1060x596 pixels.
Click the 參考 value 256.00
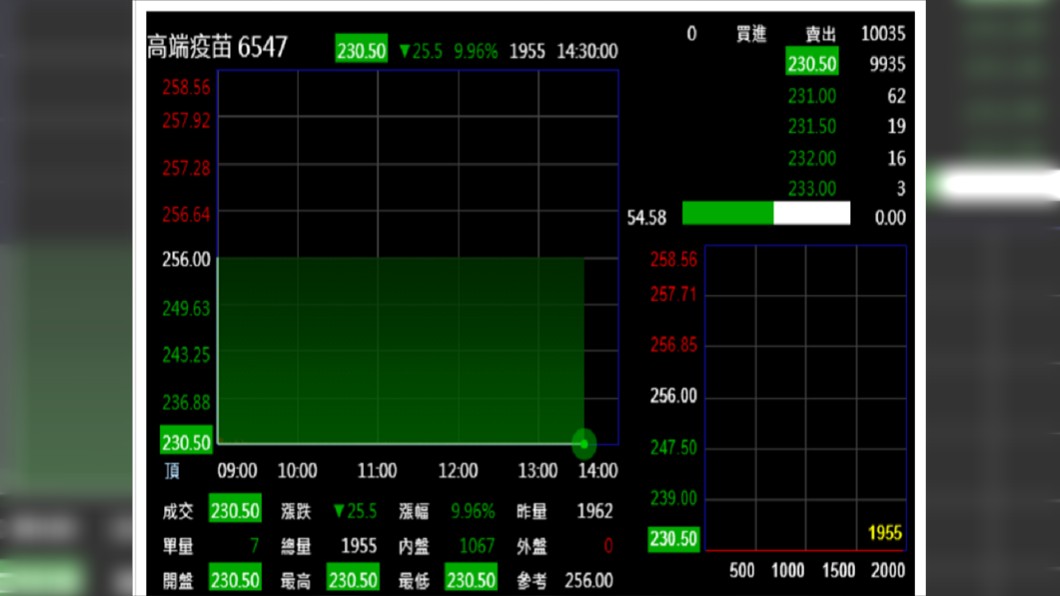point(588,580)
